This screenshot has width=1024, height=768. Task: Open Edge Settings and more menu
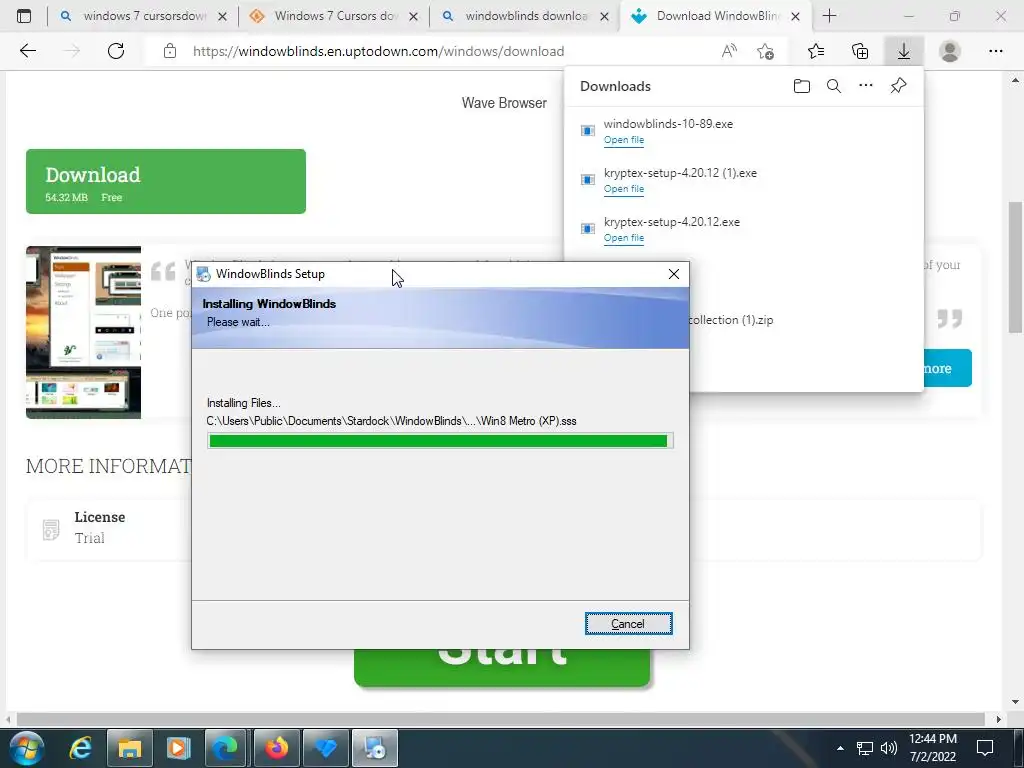coord(995,51)
